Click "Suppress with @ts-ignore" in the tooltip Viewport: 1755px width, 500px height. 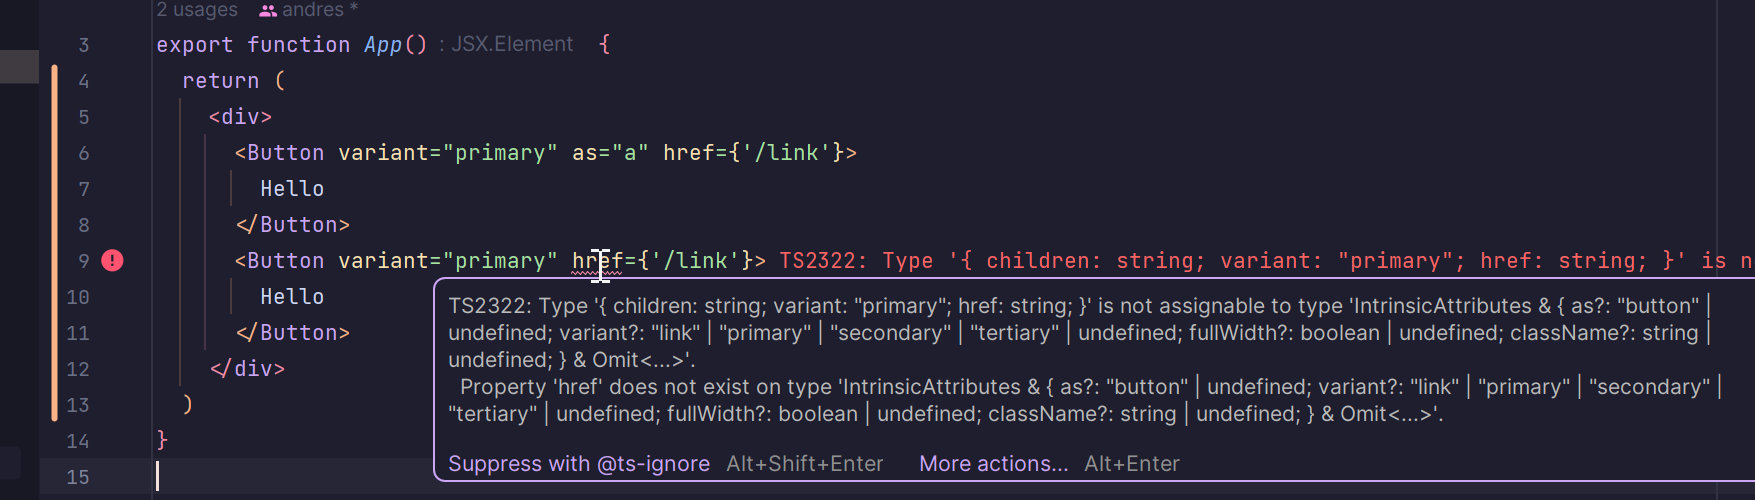click(579, 464)
